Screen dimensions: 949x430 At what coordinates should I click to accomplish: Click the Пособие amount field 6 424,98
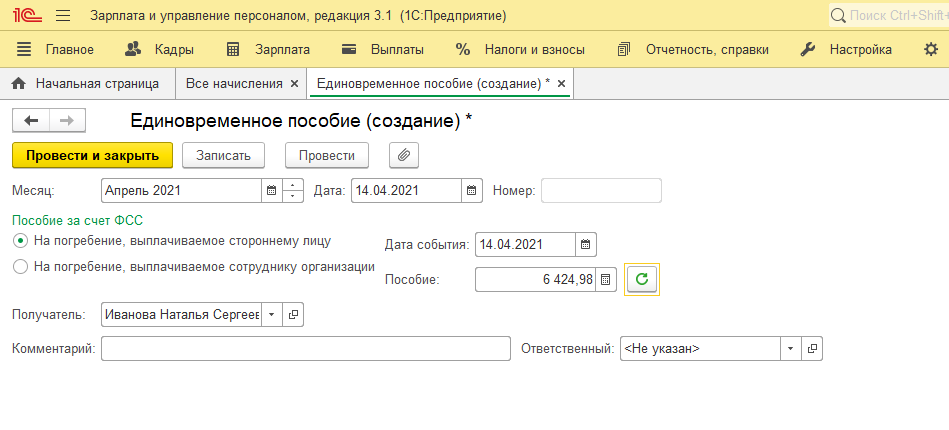tap(535, 279)
